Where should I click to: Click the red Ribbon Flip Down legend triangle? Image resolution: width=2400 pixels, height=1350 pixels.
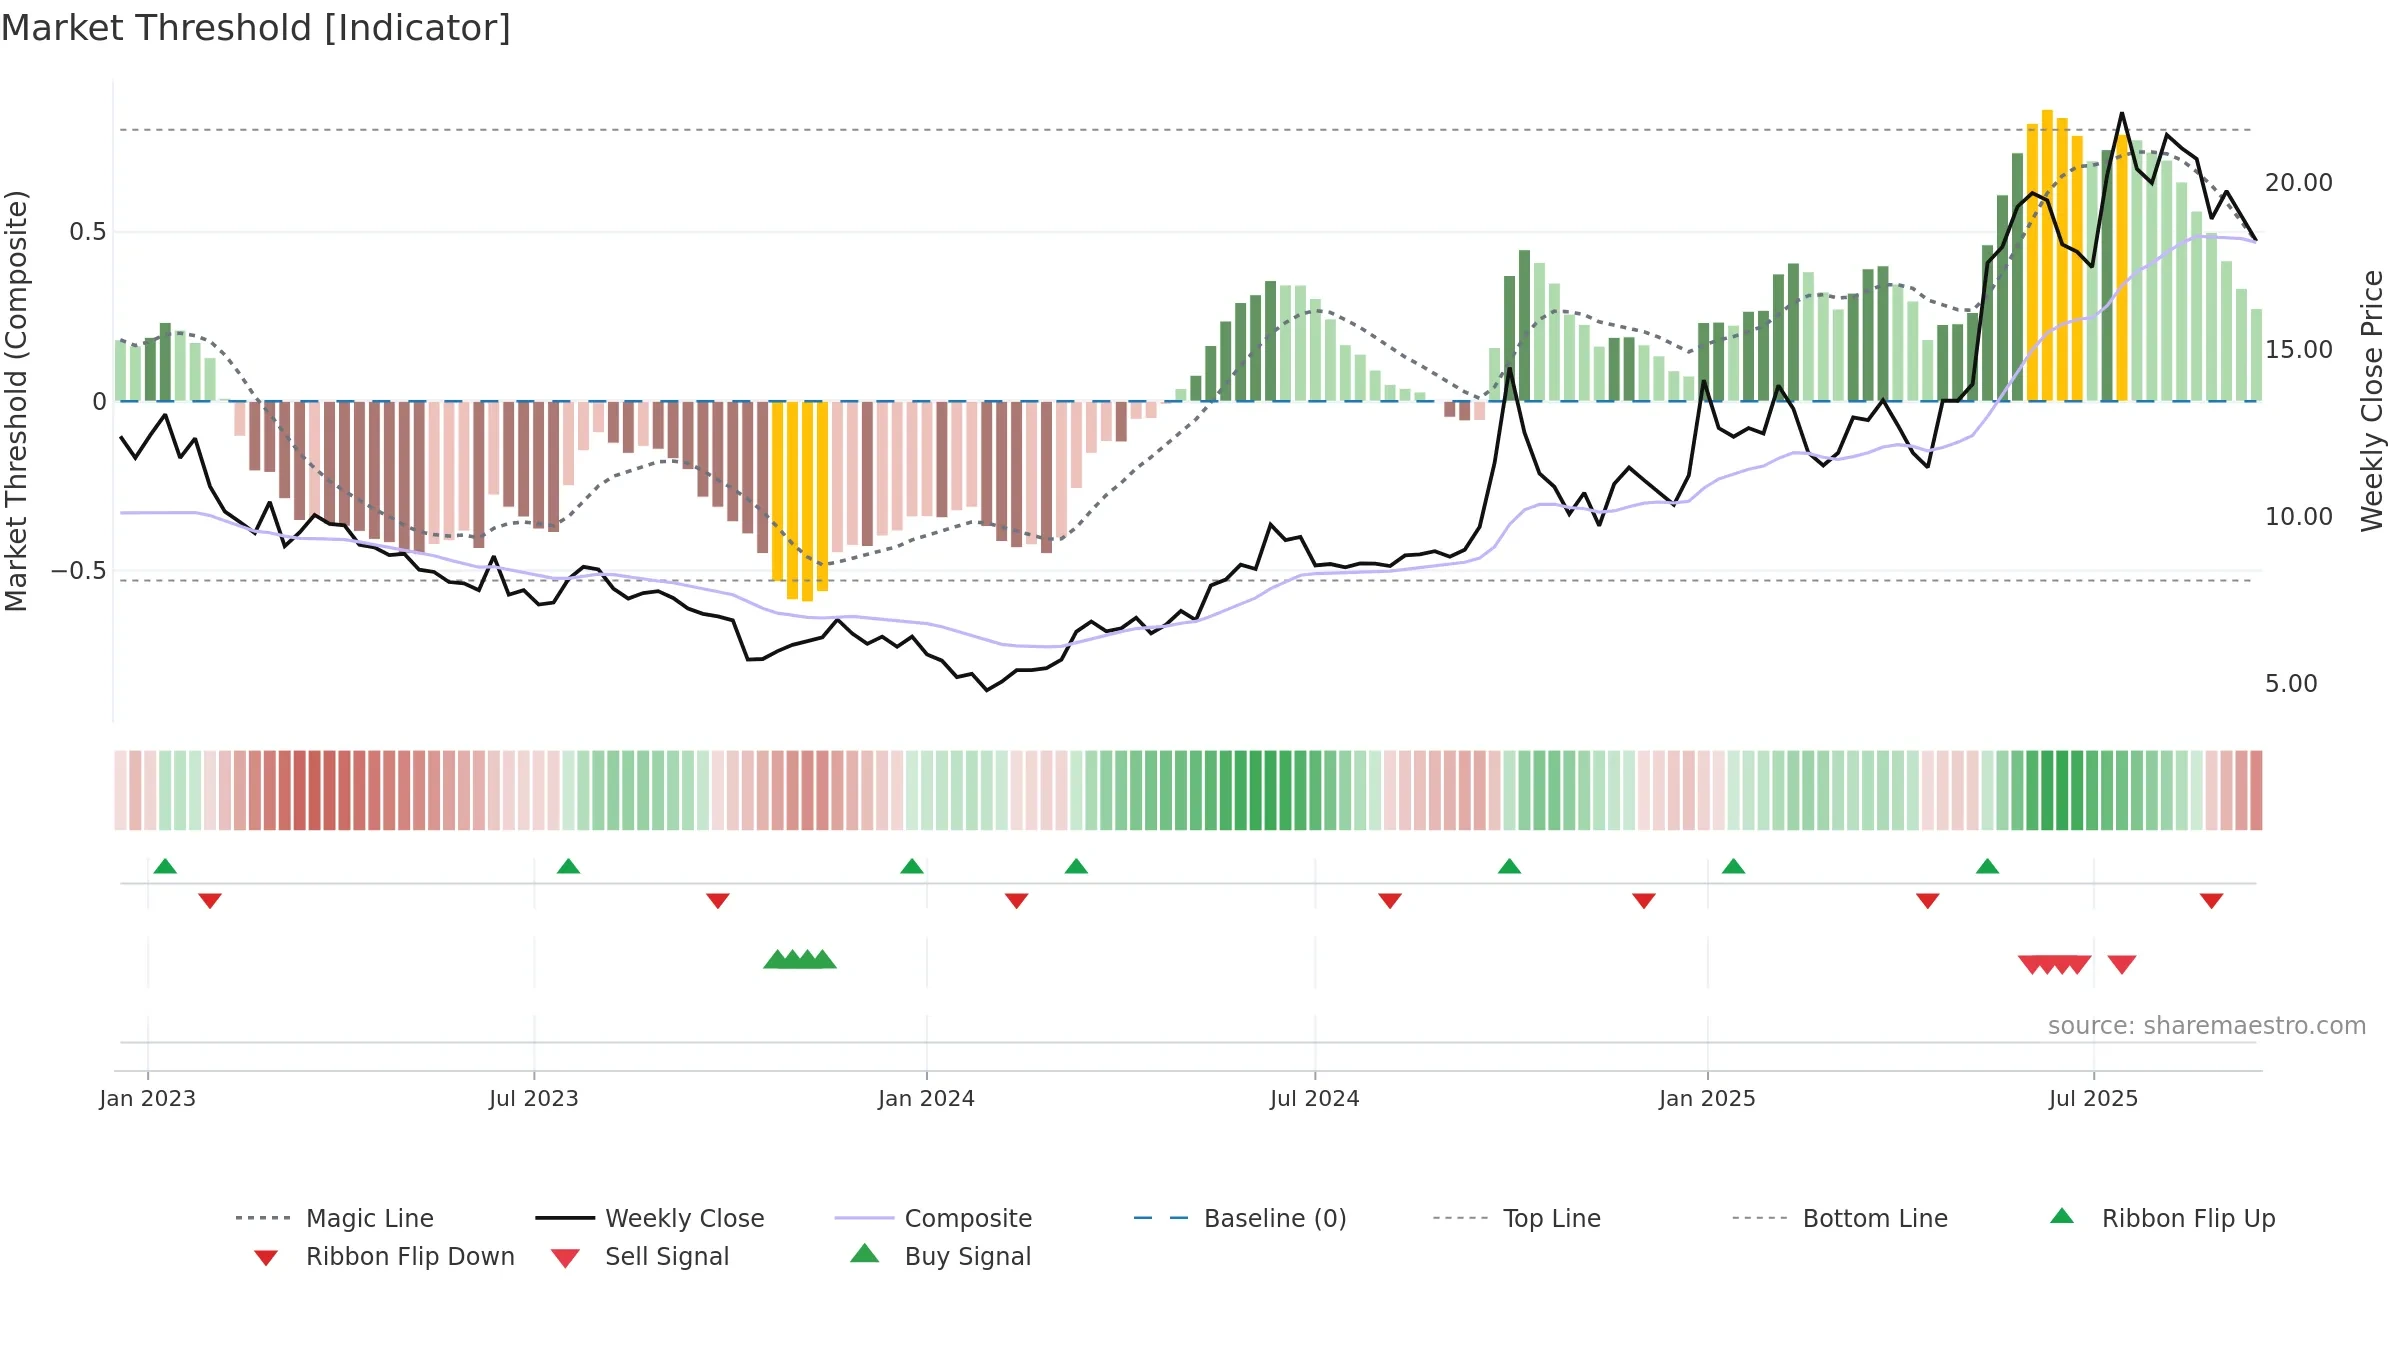click(x=266, y=1258)
